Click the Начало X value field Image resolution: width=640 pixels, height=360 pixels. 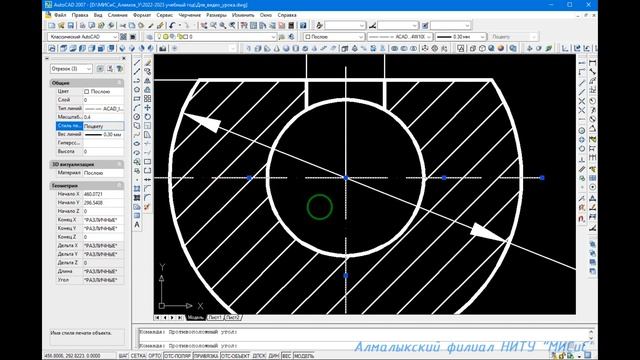(103, 194)
